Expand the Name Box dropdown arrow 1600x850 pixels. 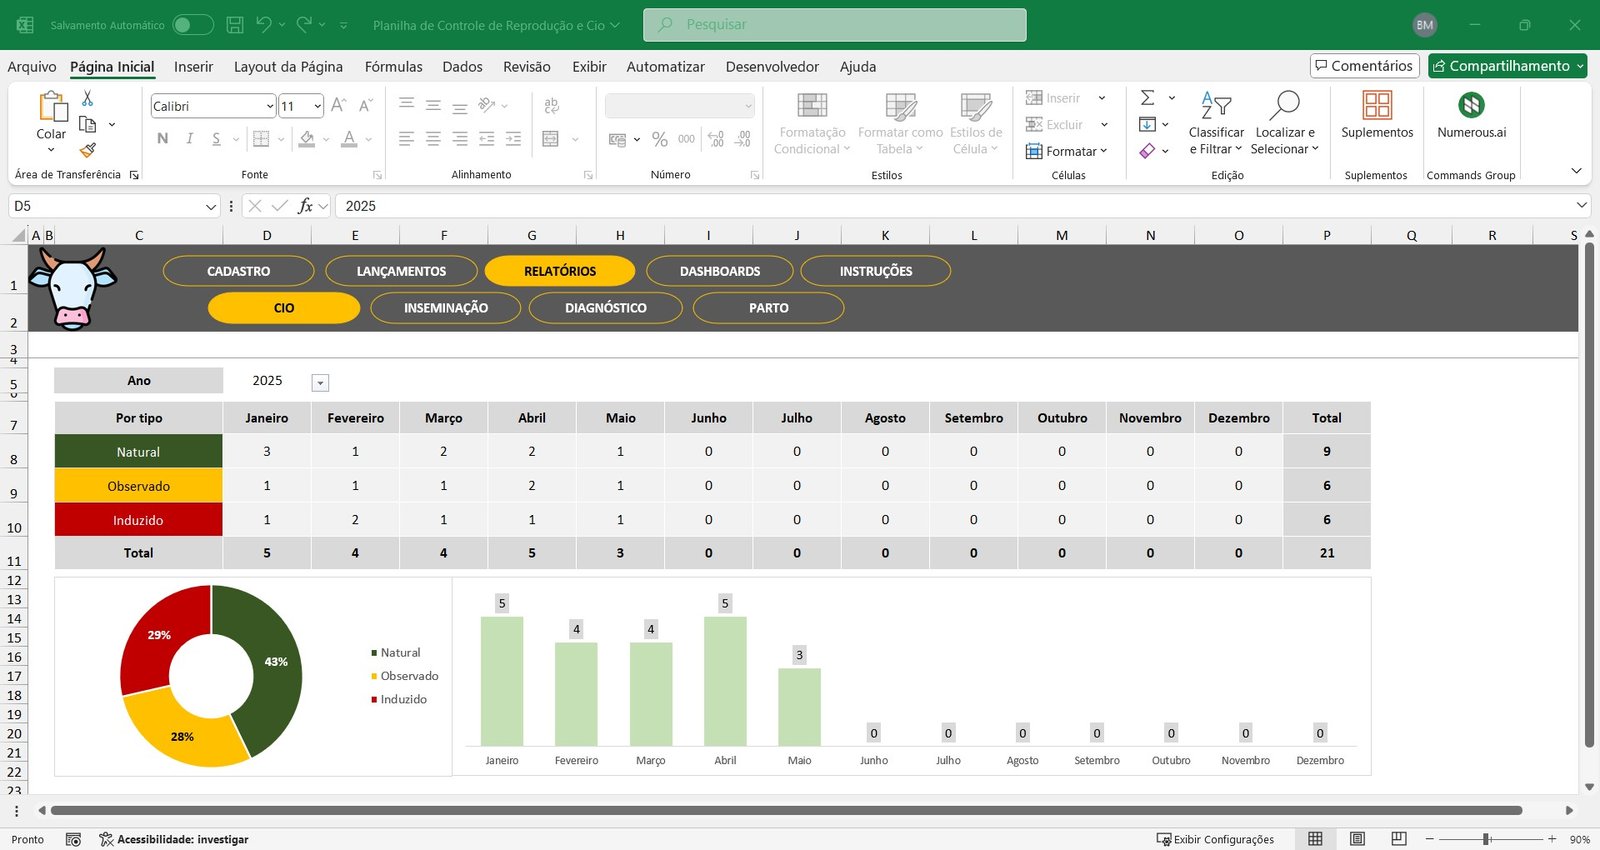[x=210, y=206]
